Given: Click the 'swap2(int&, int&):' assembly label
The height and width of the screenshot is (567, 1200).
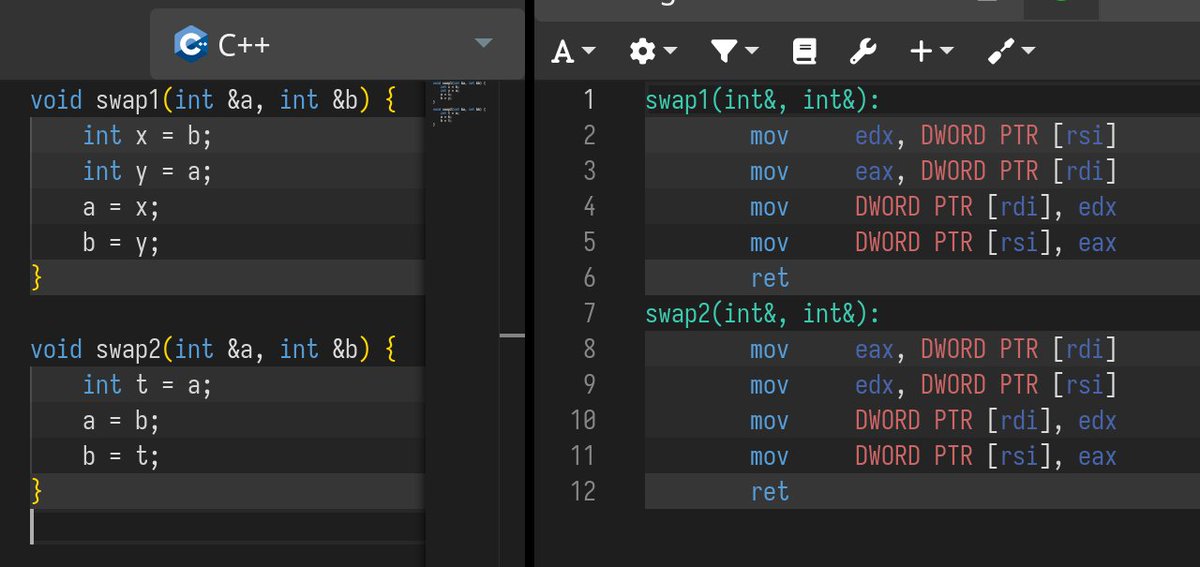Looking at the screenshot, I should [x=763, y=314].
